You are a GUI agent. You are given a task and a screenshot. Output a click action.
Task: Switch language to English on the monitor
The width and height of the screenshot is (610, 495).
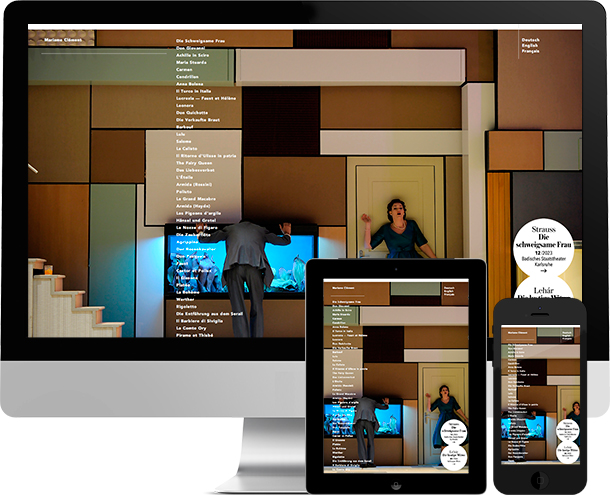click(530, 46)
